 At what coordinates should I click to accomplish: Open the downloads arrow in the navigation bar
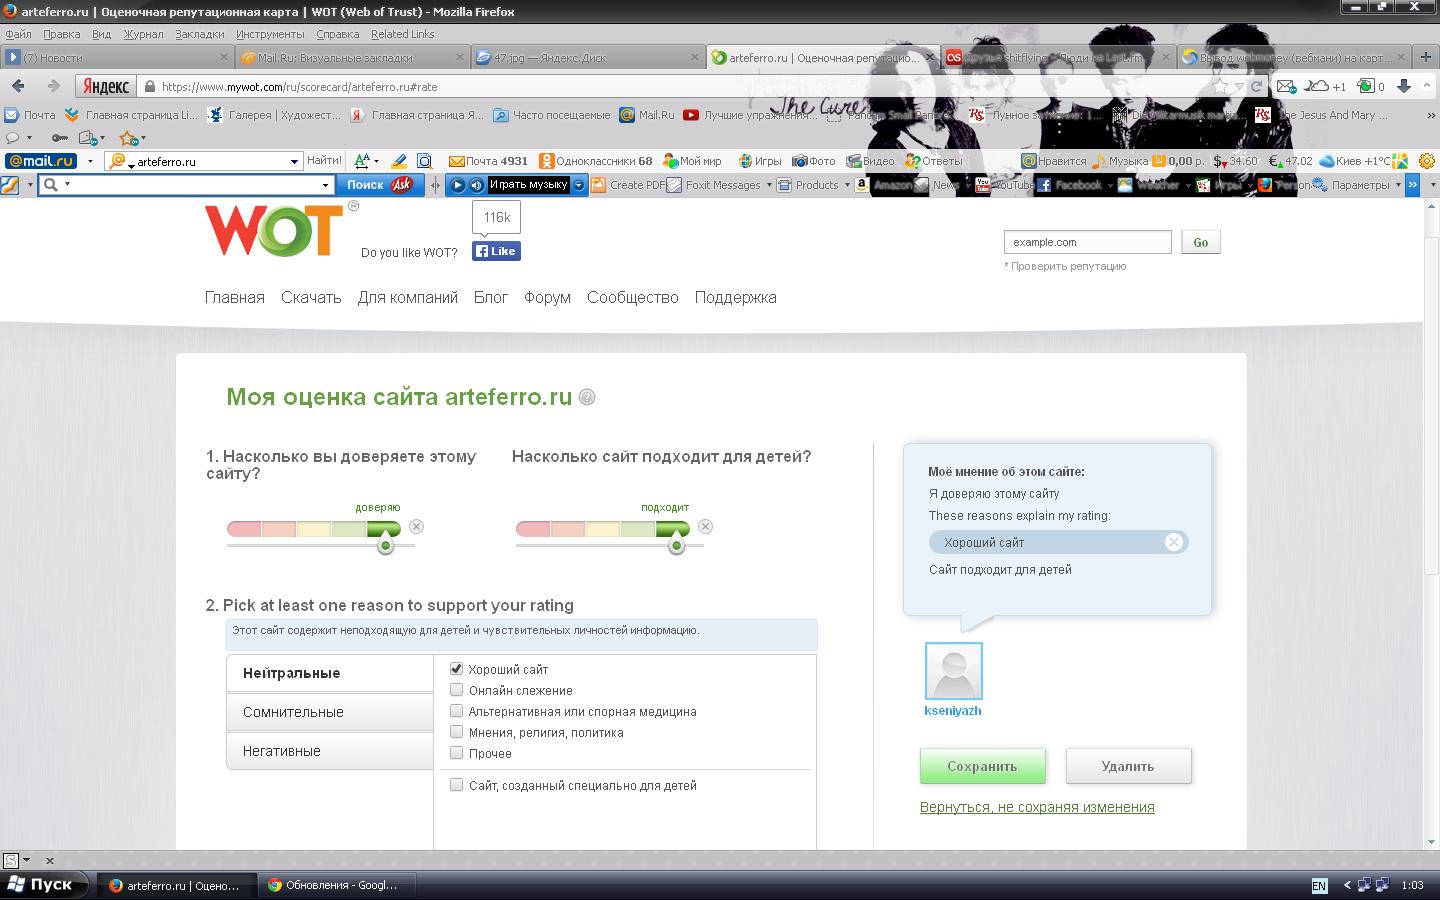(1404, 87)
